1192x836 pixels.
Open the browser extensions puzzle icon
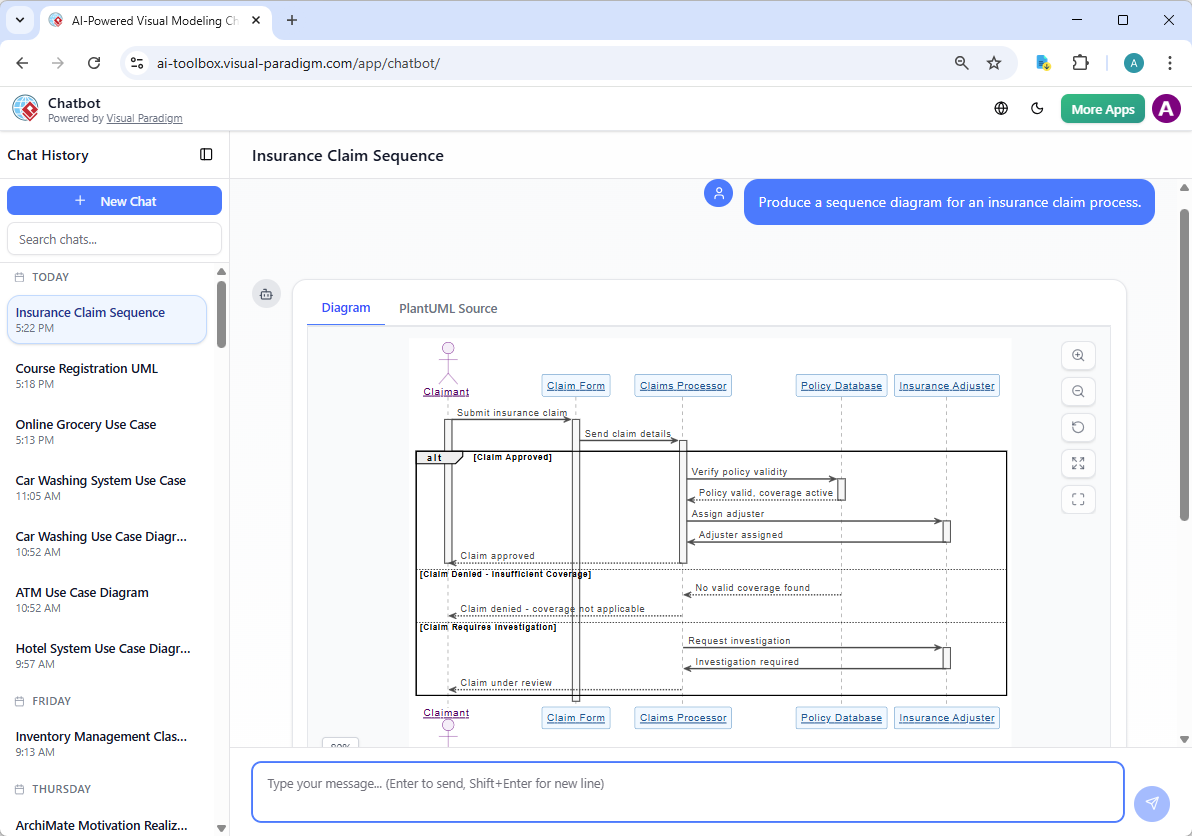[1080, 62]
